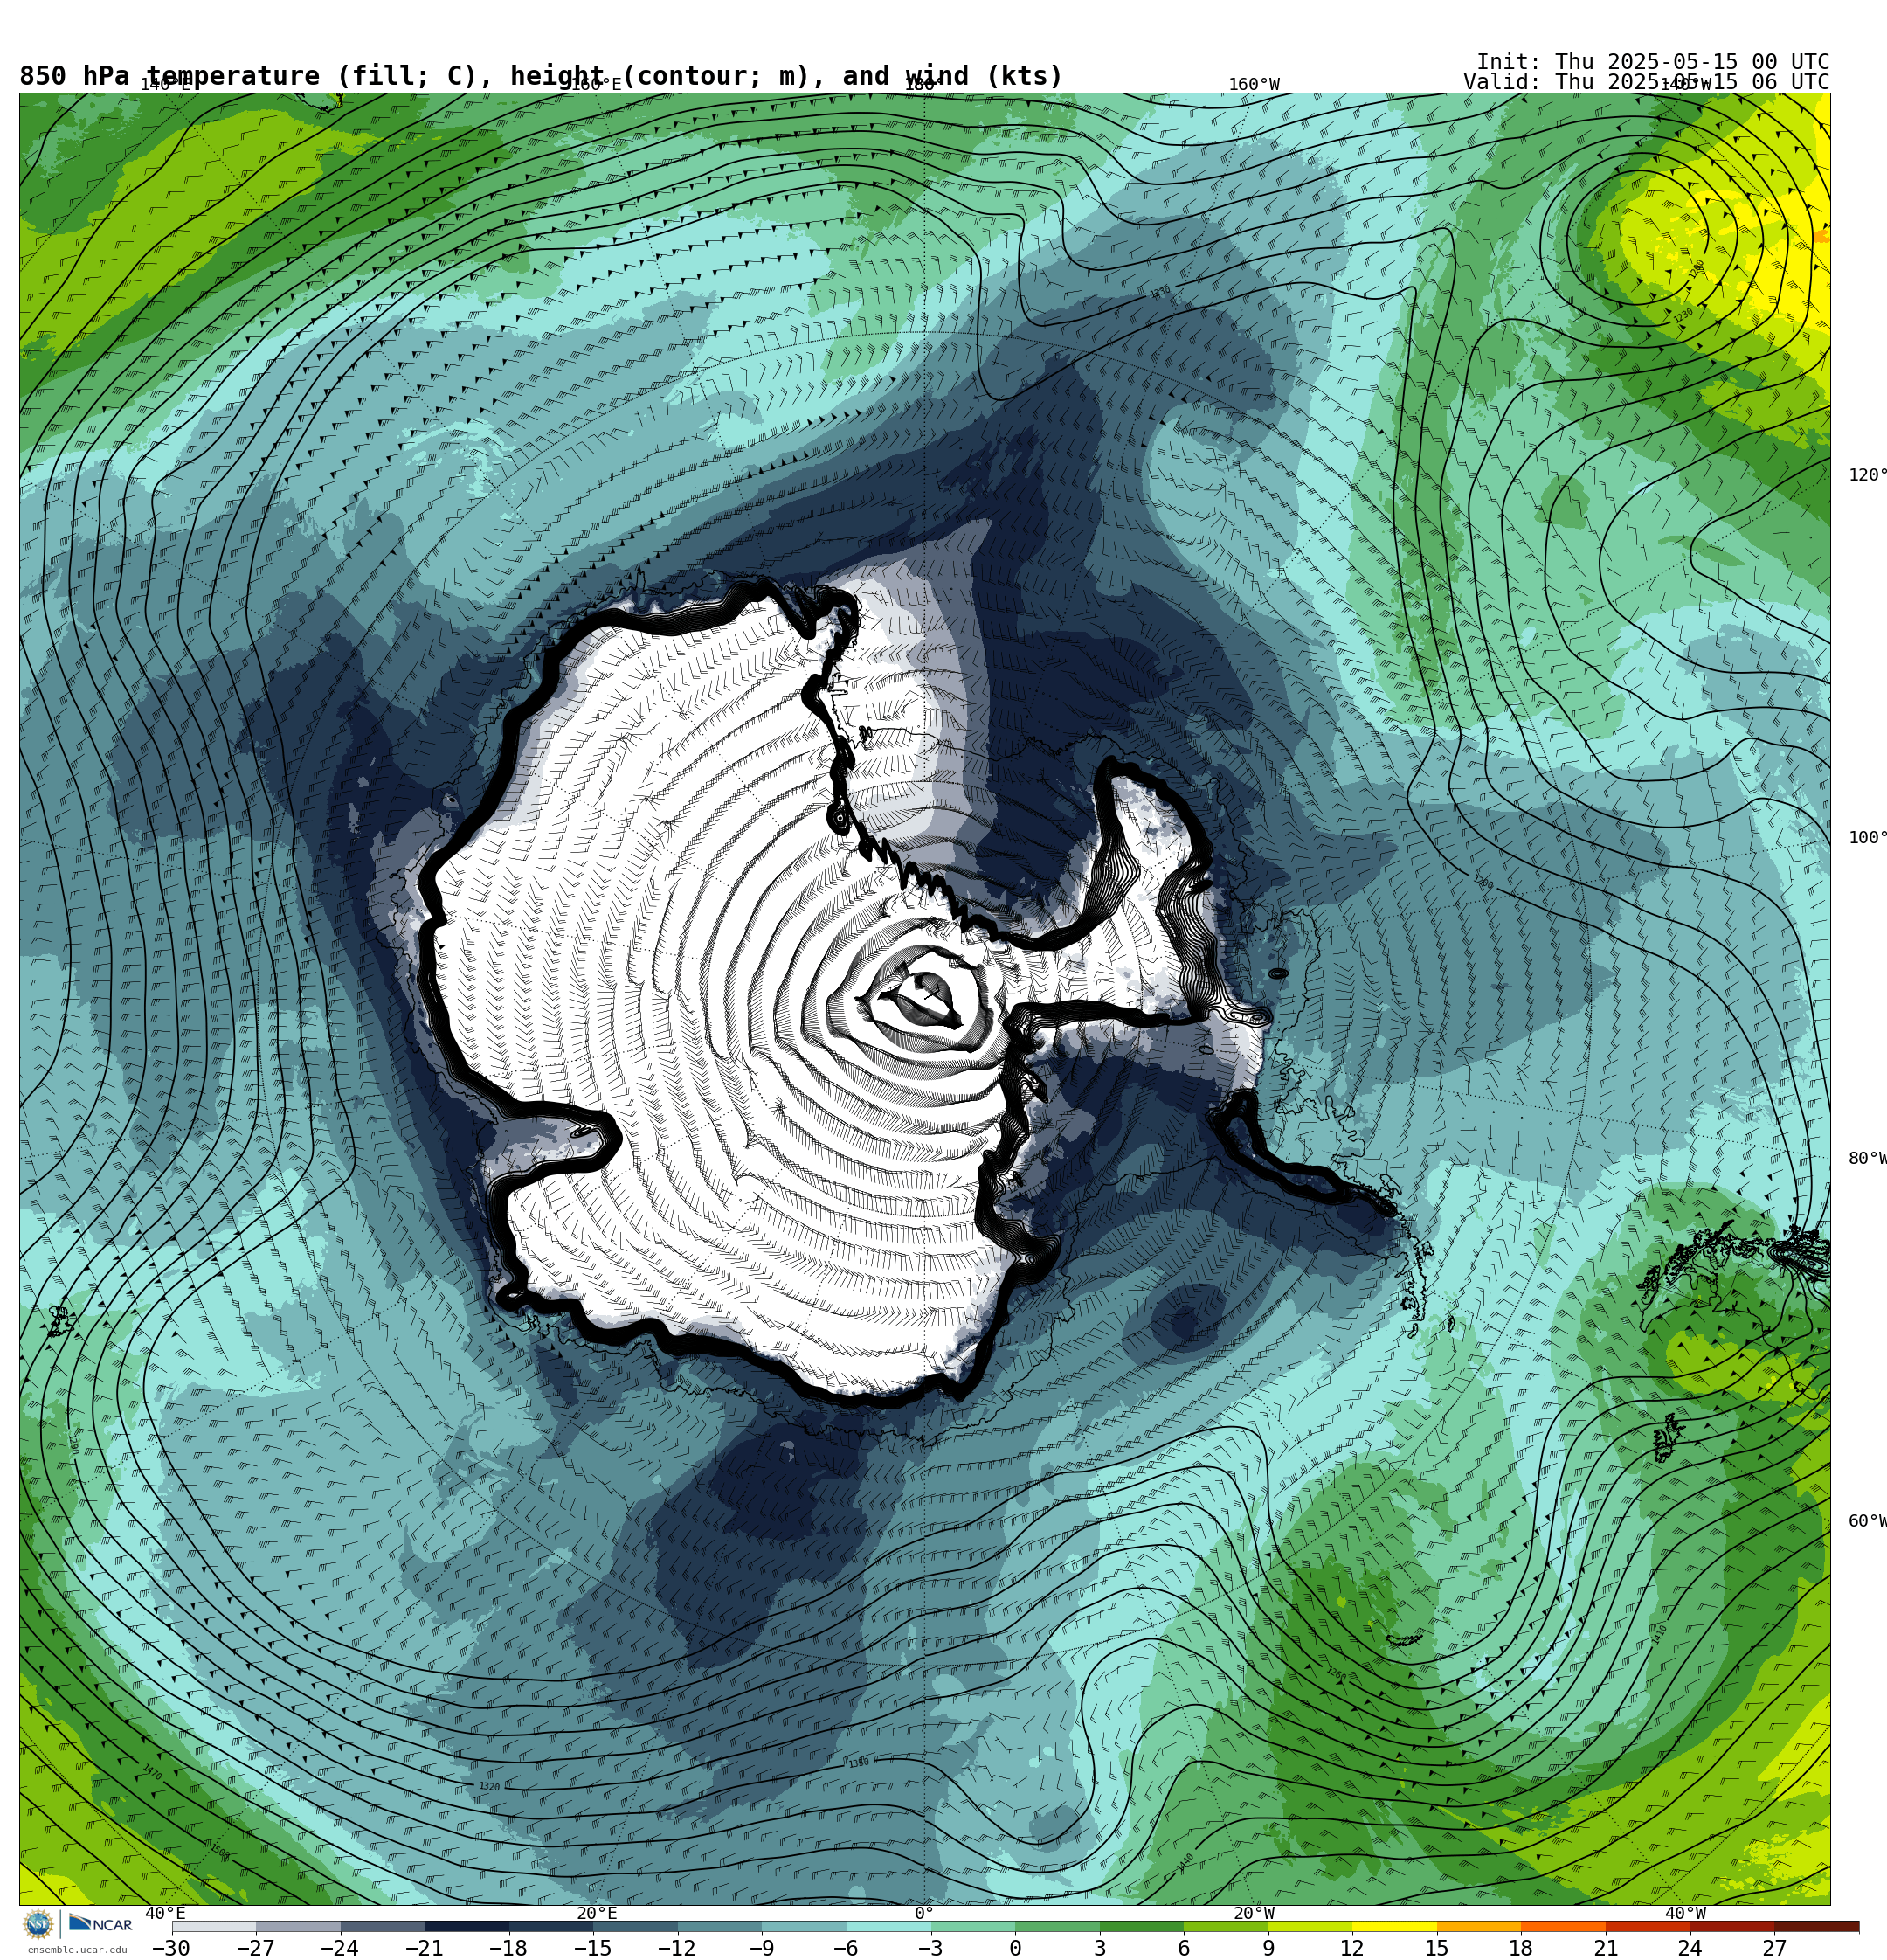Click the 120° longitude label on right edge

pos(1867,475)
